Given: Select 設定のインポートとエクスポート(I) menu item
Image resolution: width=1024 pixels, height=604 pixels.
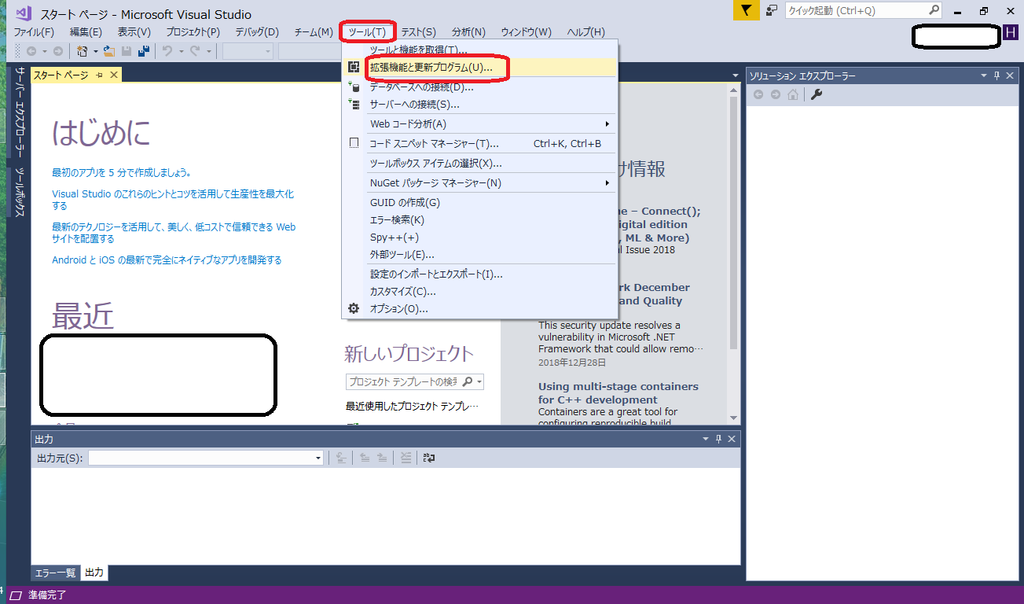Looking at the screenshot, I should [x=479, y=274].
